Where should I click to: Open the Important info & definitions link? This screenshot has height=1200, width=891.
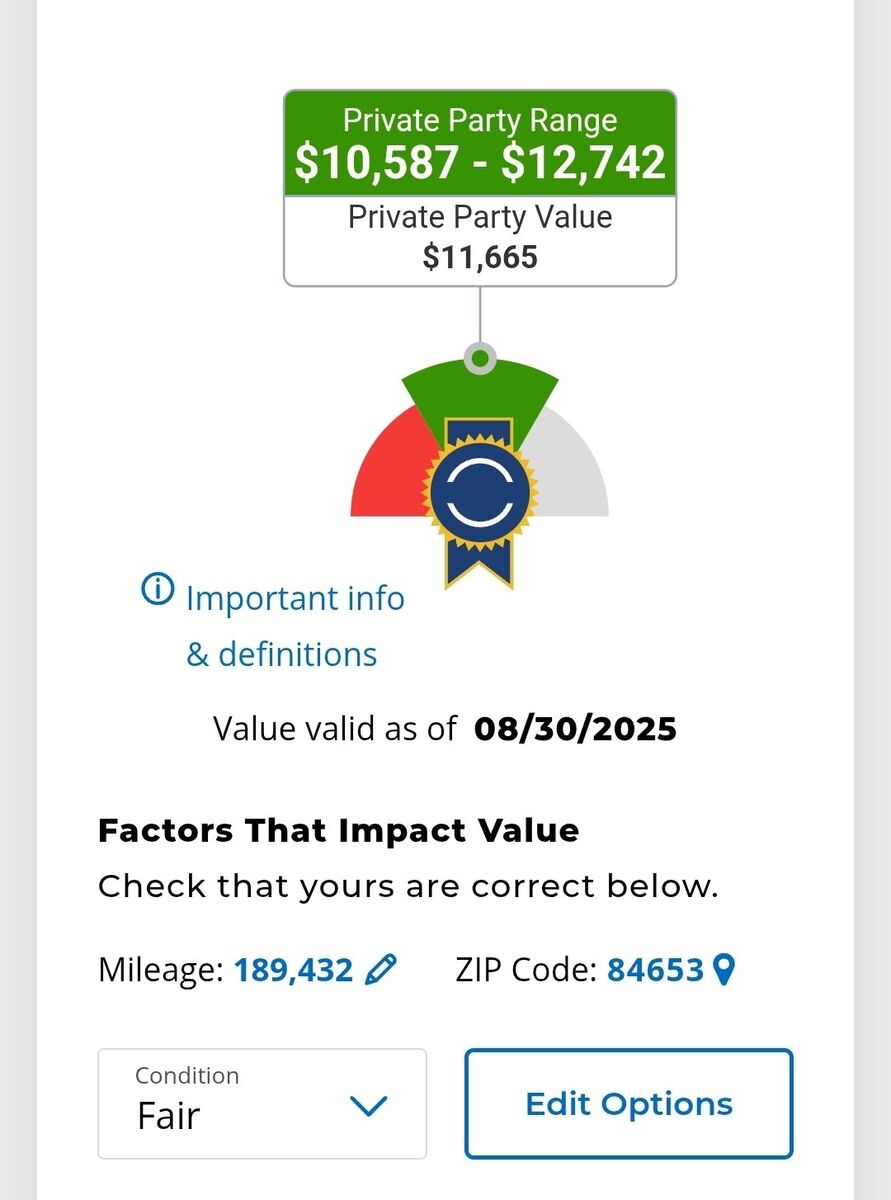(x=295, y=626)
